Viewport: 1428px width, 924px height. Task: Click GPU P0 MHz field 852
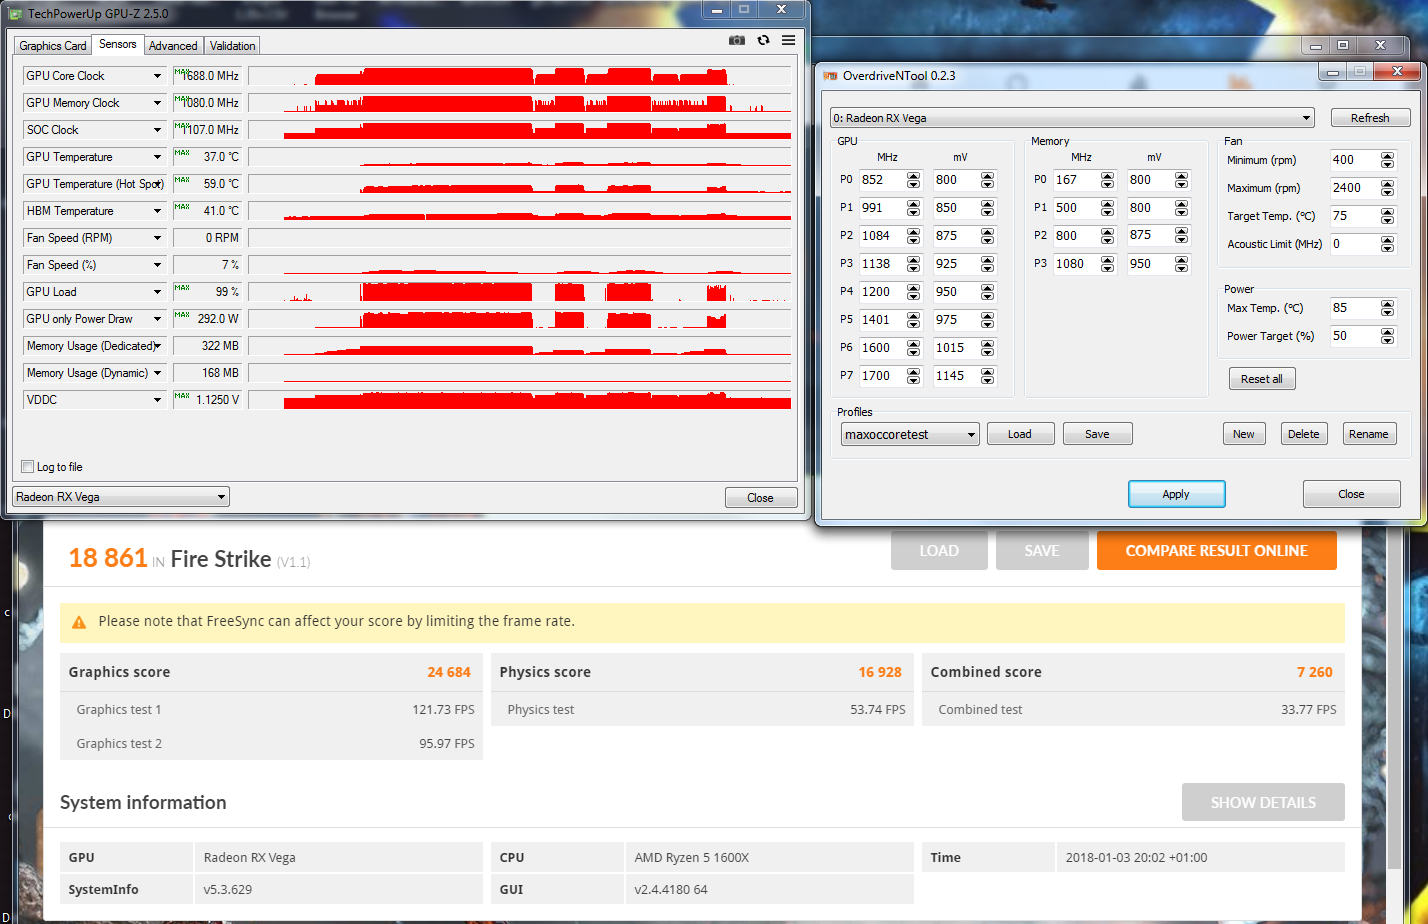[882, 180]
